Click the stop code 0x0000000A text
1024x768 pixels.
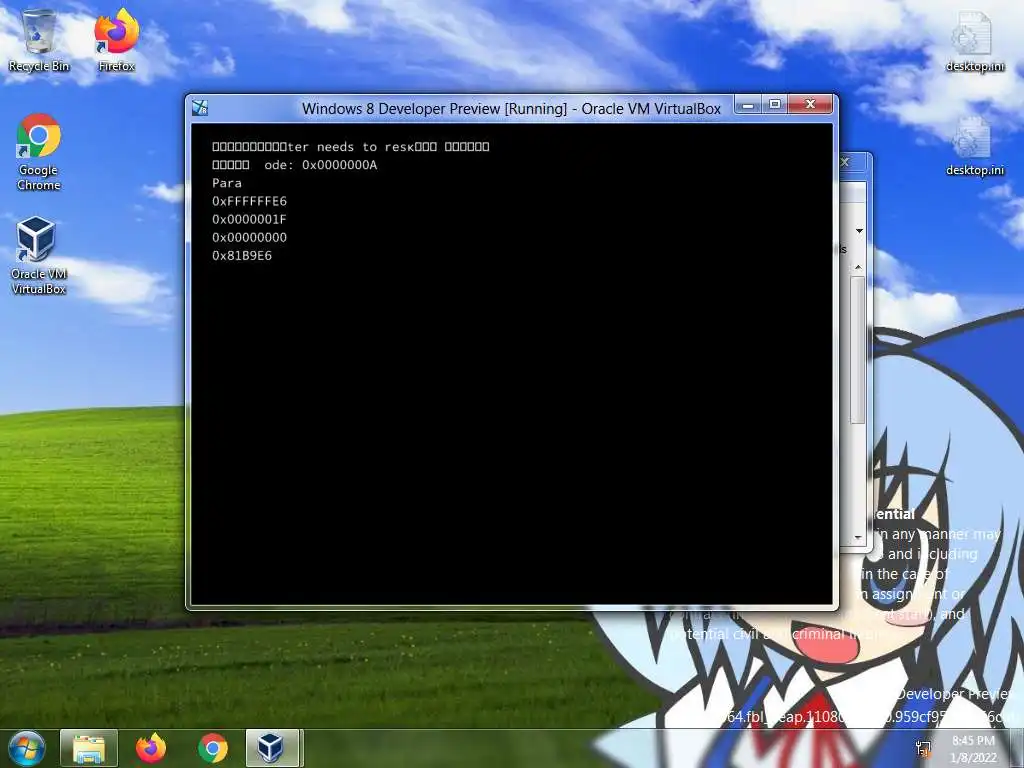pyautogui.click(x=340, y=165)
